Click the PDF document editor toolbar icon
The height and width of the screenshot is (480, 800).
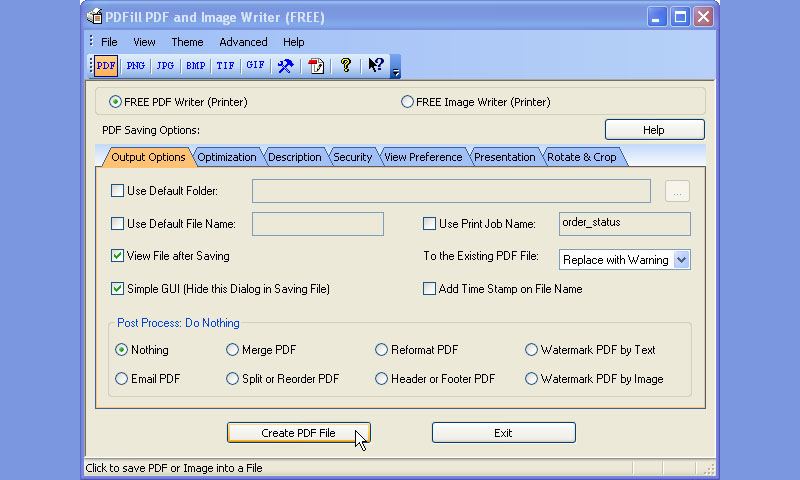316,66
